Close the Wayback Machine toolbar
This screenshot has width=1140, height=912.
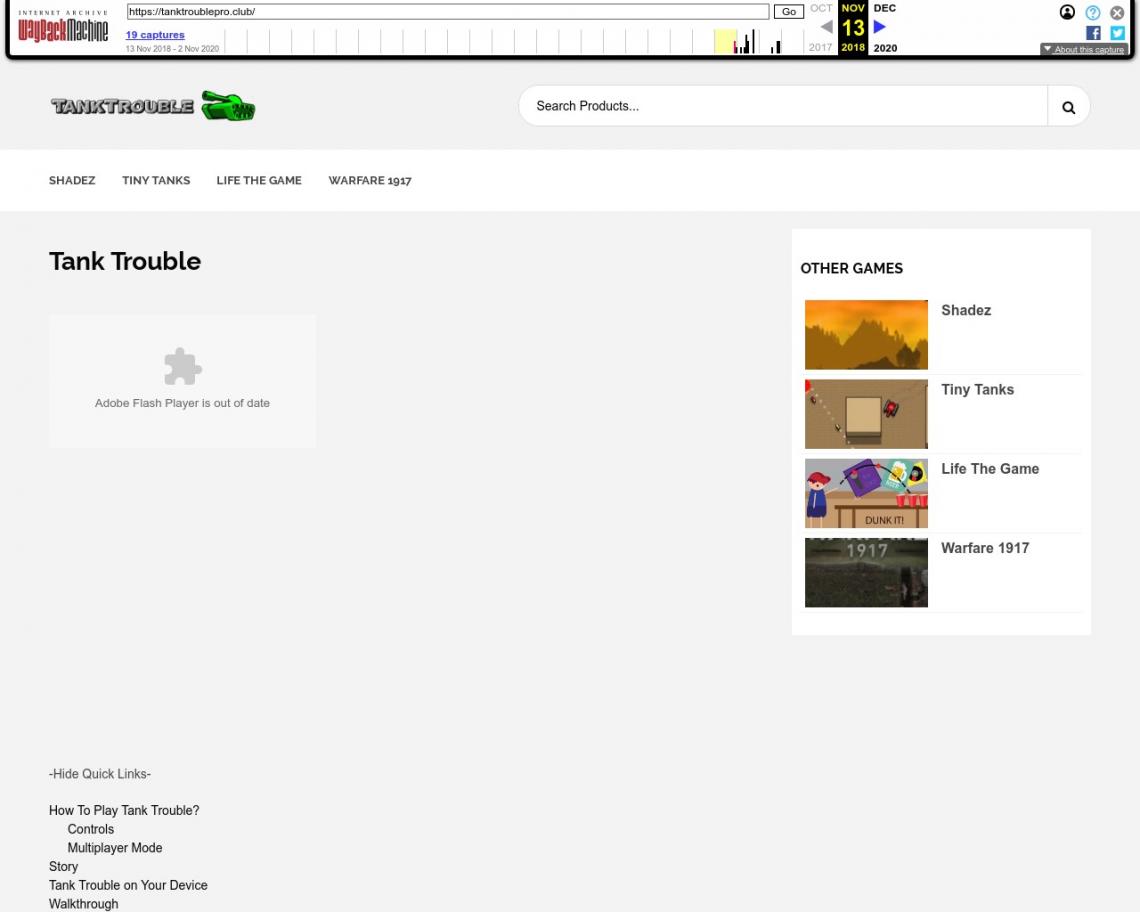(x=1117, y=13)
